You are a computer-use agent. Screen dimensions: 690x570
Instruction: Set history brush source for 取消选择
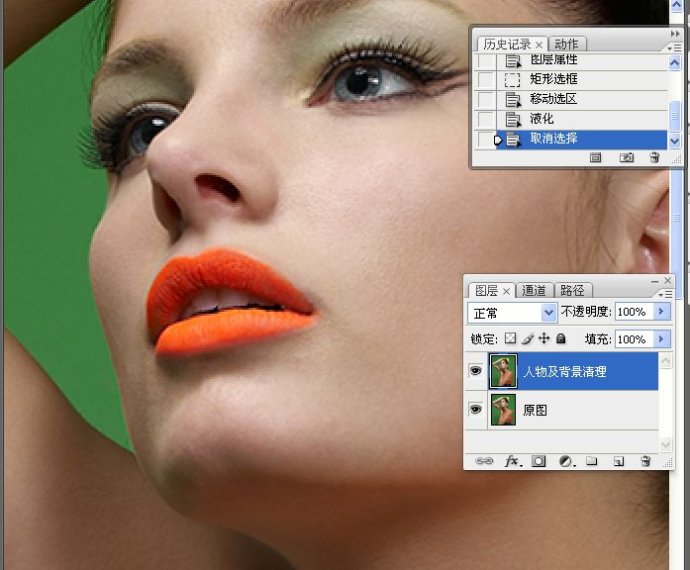[x=486, y=139]
